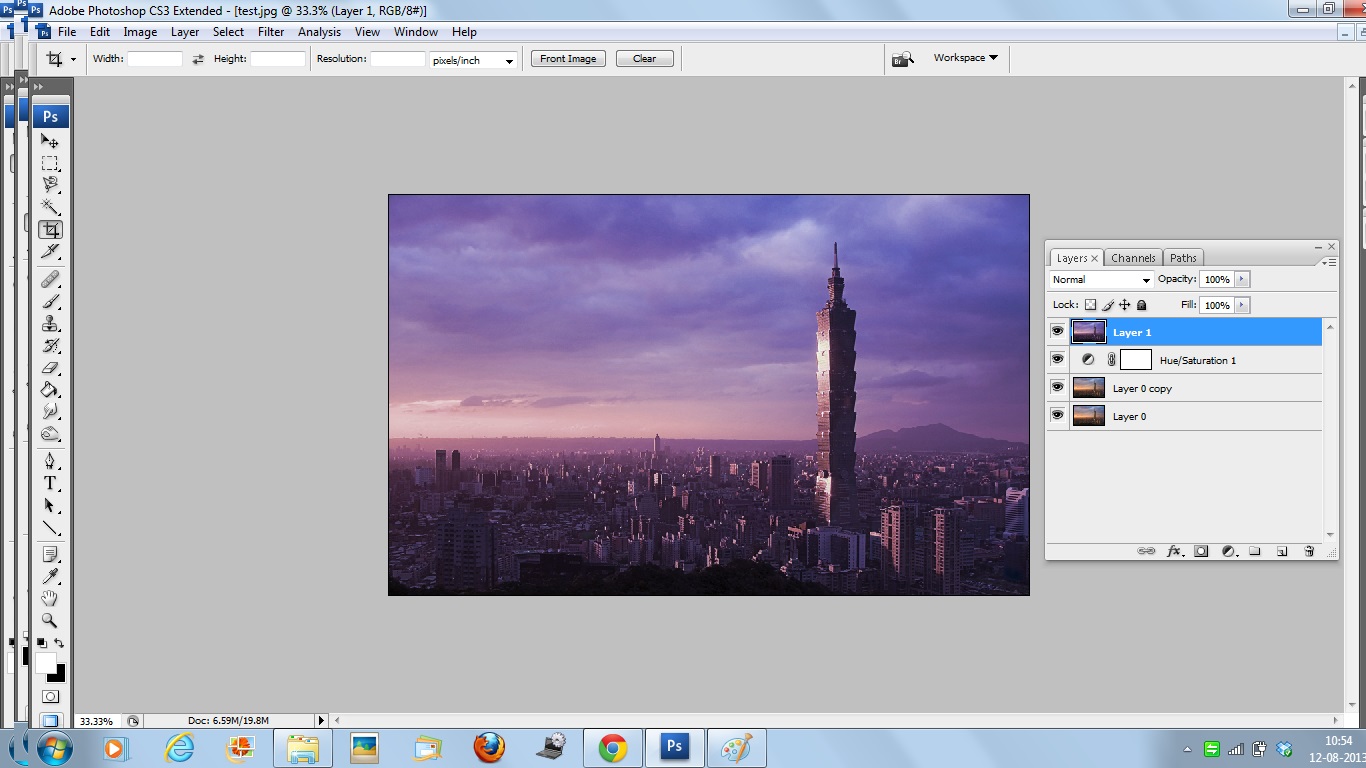The height and width of the screenshot is (768, 1366).
Task: Click the Front Image button
Action: tap(568, 59)
